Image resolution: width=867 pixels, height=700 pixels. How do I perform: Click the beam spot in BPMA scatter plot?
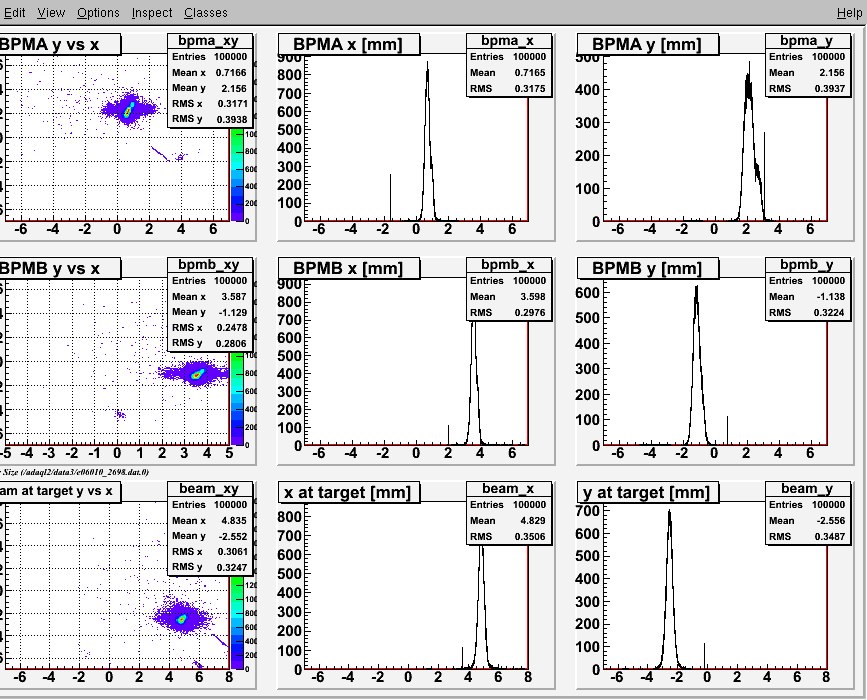coord(129,109)
